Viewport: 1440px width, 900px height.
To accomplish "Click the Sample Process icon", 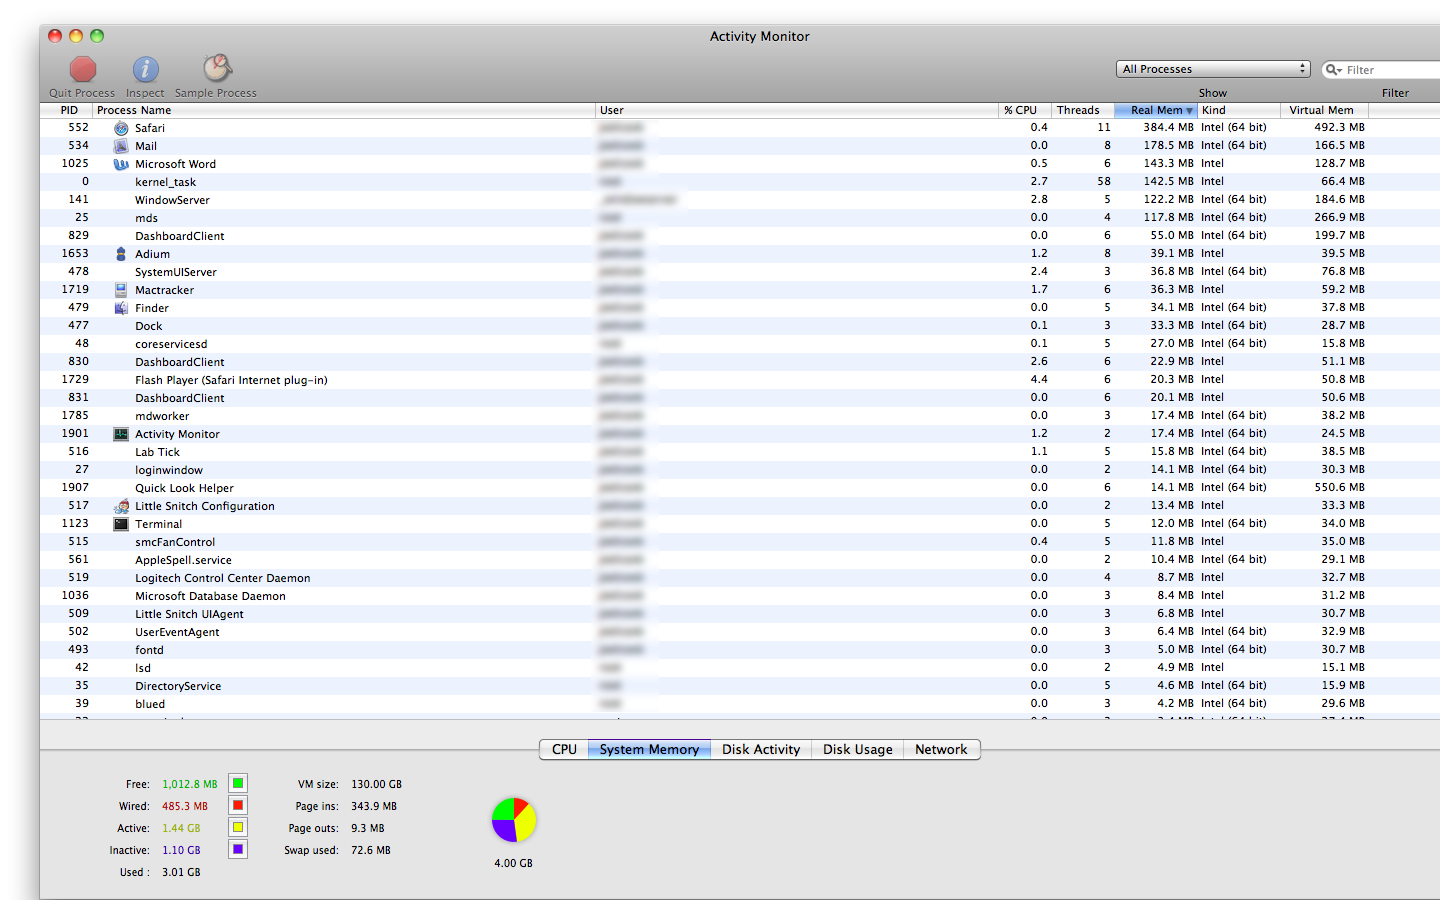I will 217,68.
